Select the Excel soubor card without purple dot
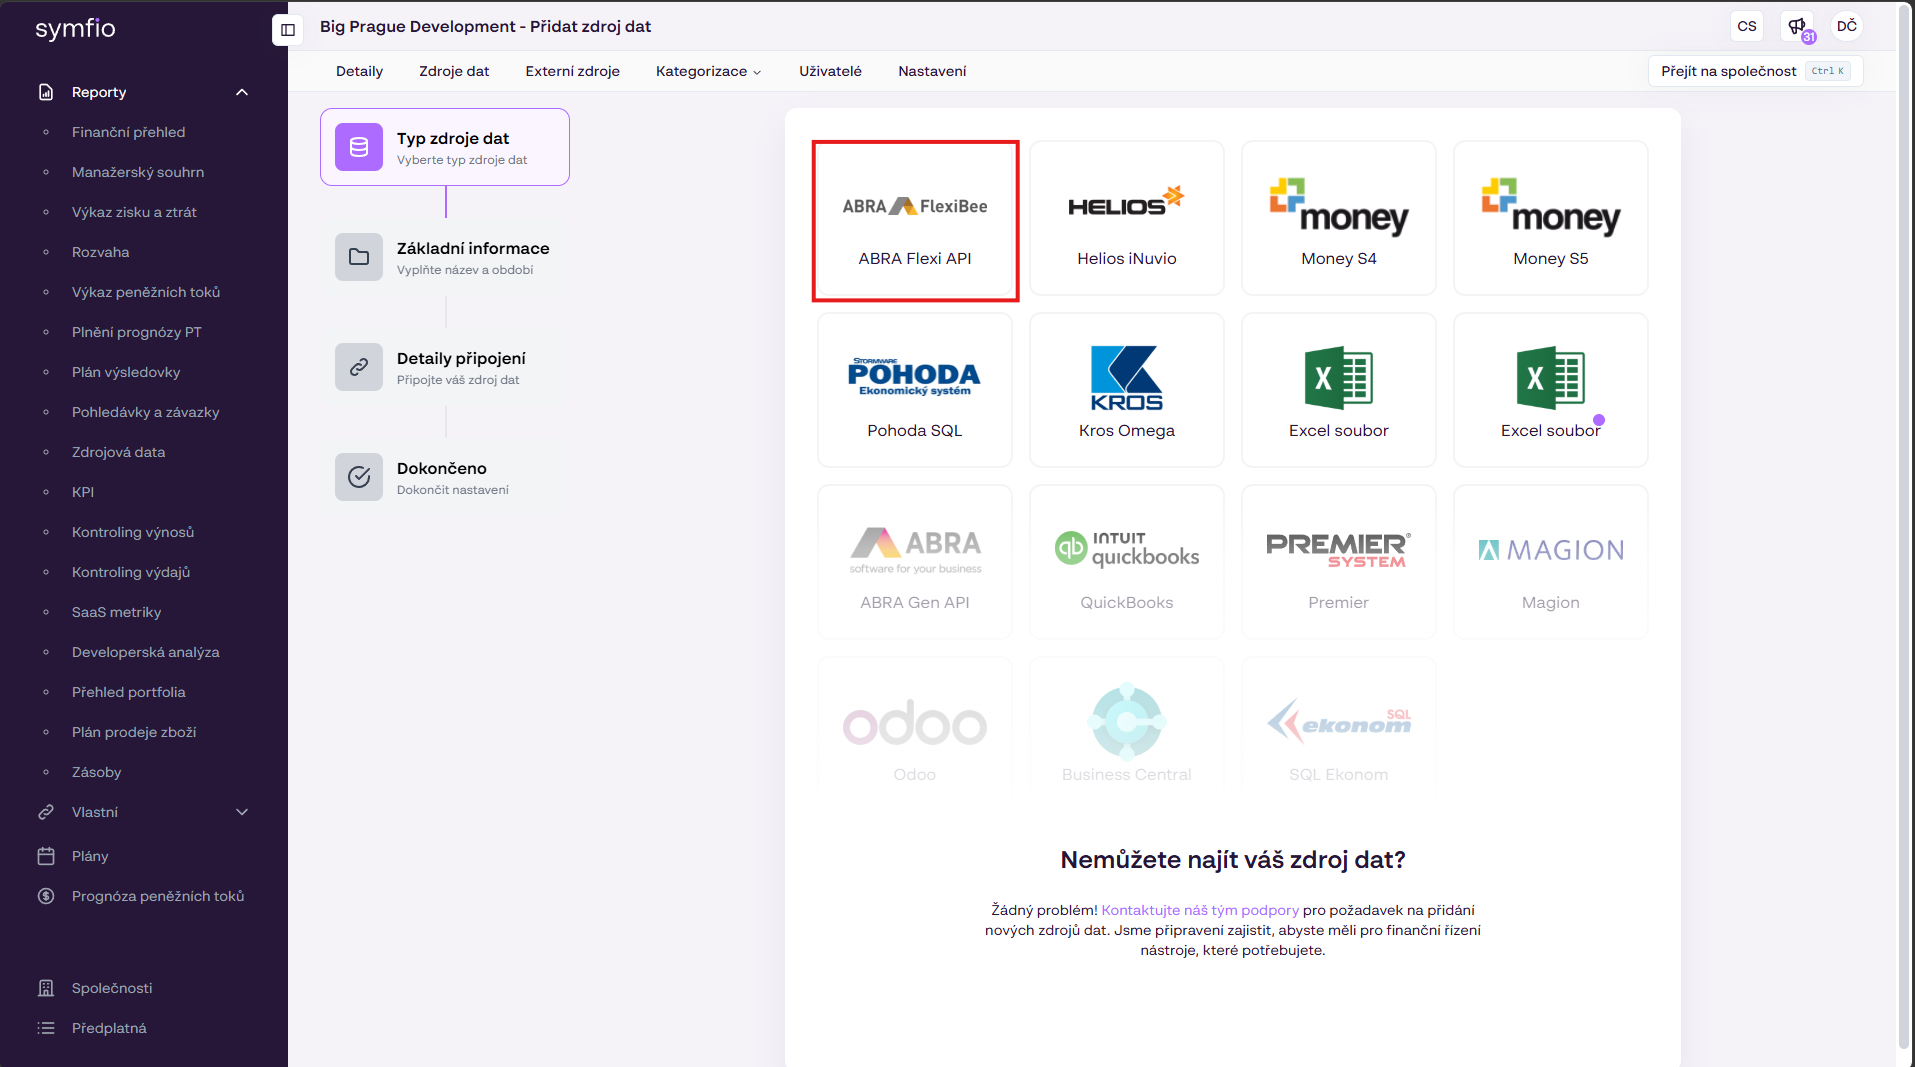 click(x=1339, y=390)
